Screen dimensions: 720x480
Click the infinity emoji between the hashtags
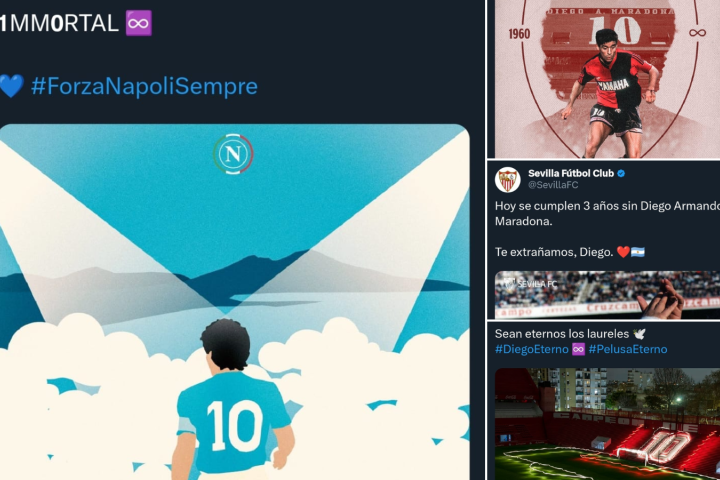click(x=579, y=349)
